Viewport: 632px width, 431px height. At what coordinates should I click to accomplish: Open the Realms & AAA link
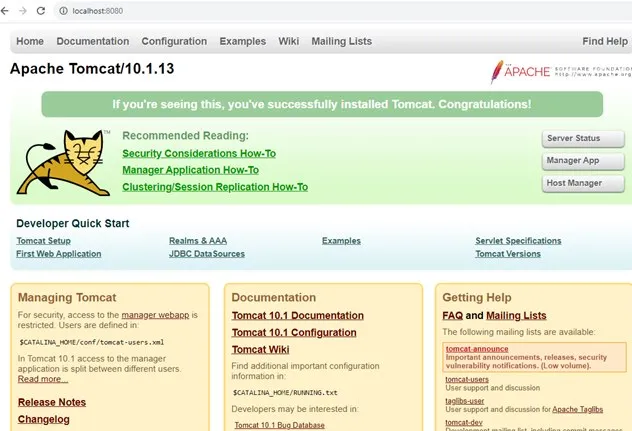pyautogui.click(x=198, y=241)
